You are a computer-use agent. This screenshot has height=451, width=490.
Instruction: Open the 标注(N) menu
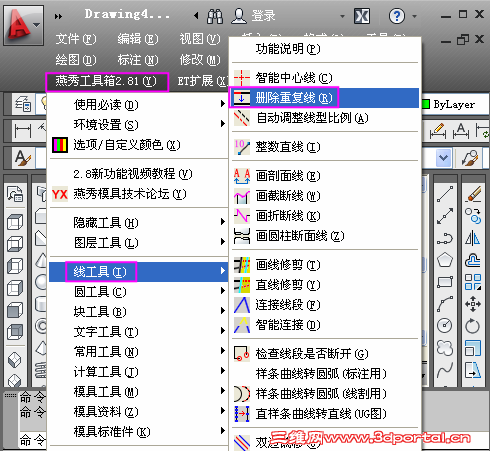pos(138,60)
